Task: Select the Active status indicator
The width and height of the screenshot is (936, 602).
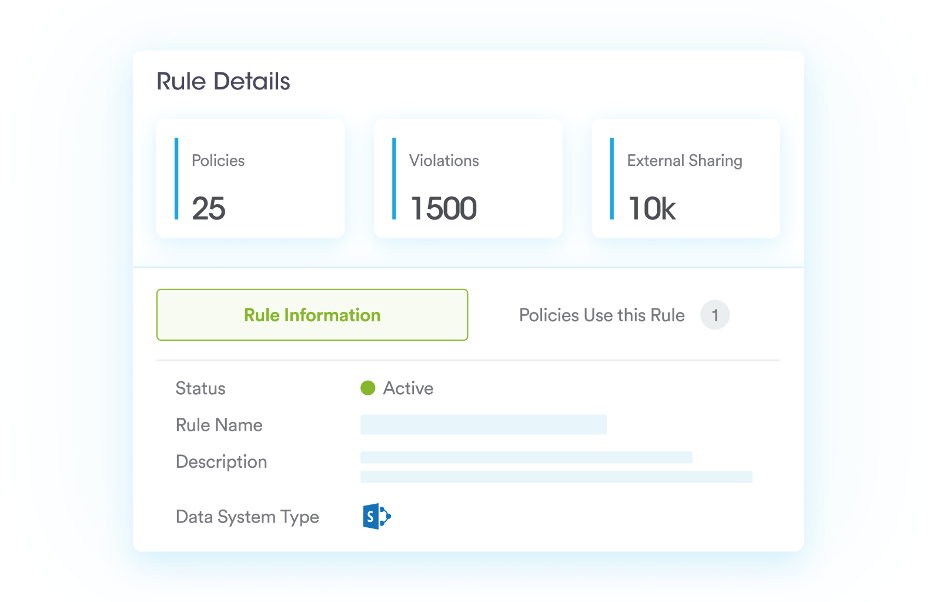Action: [x=369, y=388]
